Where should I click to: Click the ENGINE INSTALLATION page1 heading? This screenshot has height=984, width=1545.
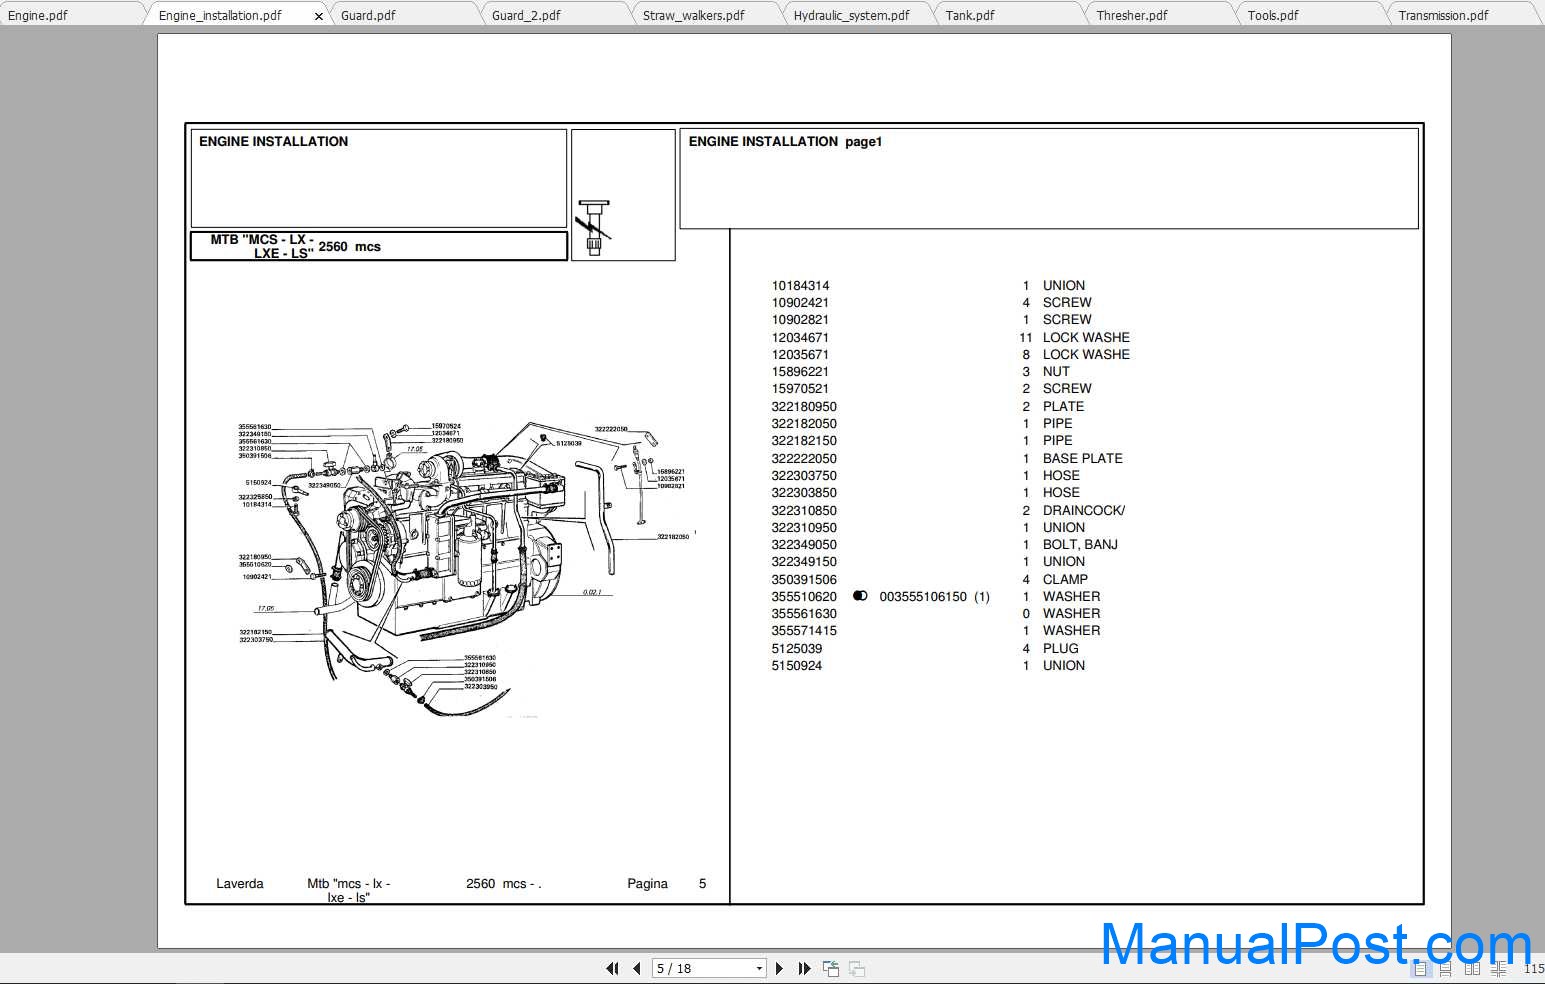pos(785,141)
